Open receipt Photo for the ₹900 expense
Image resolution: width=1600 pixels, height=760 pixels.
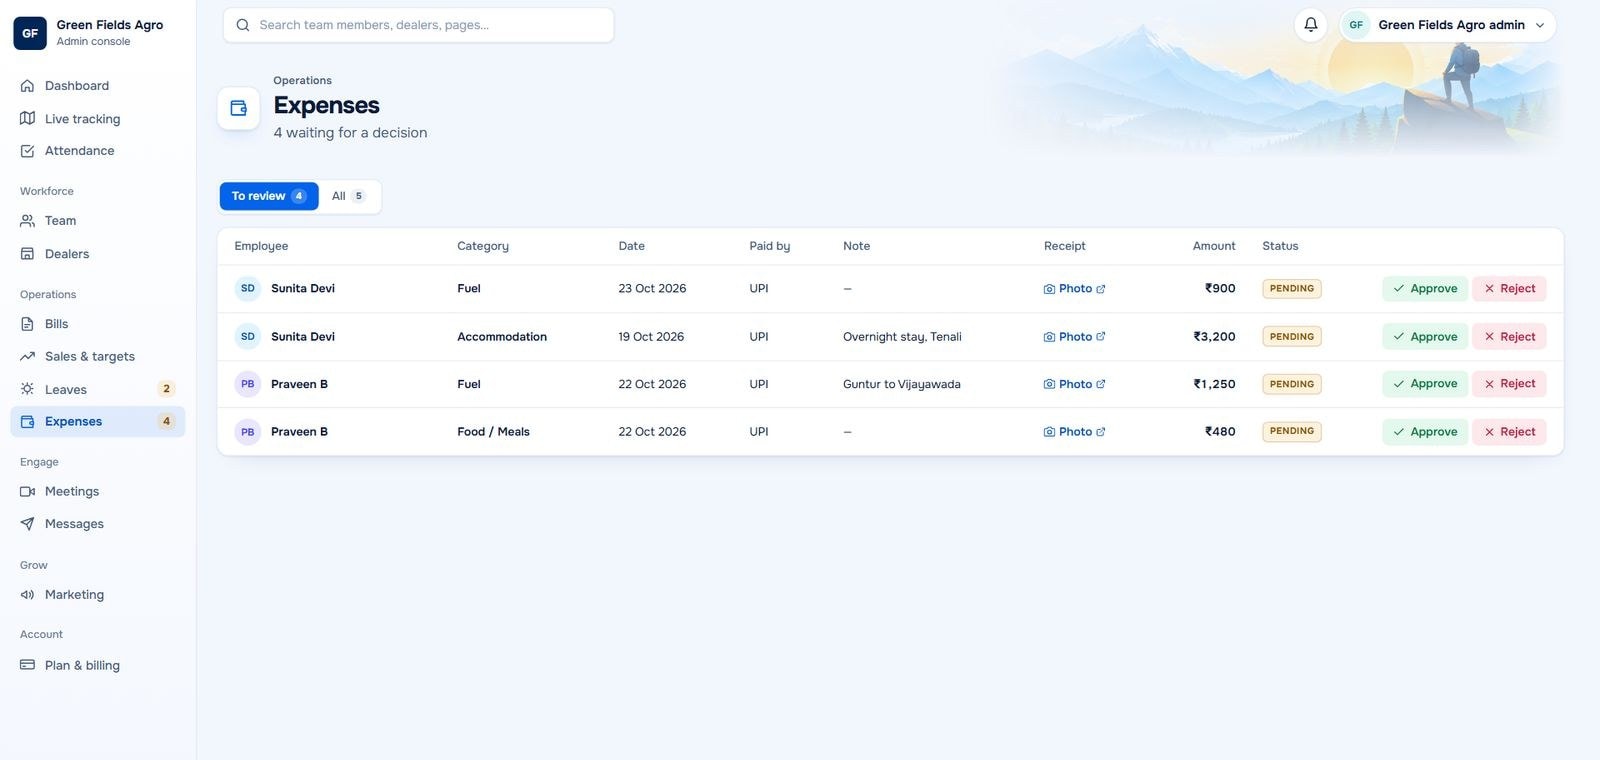1074,288
